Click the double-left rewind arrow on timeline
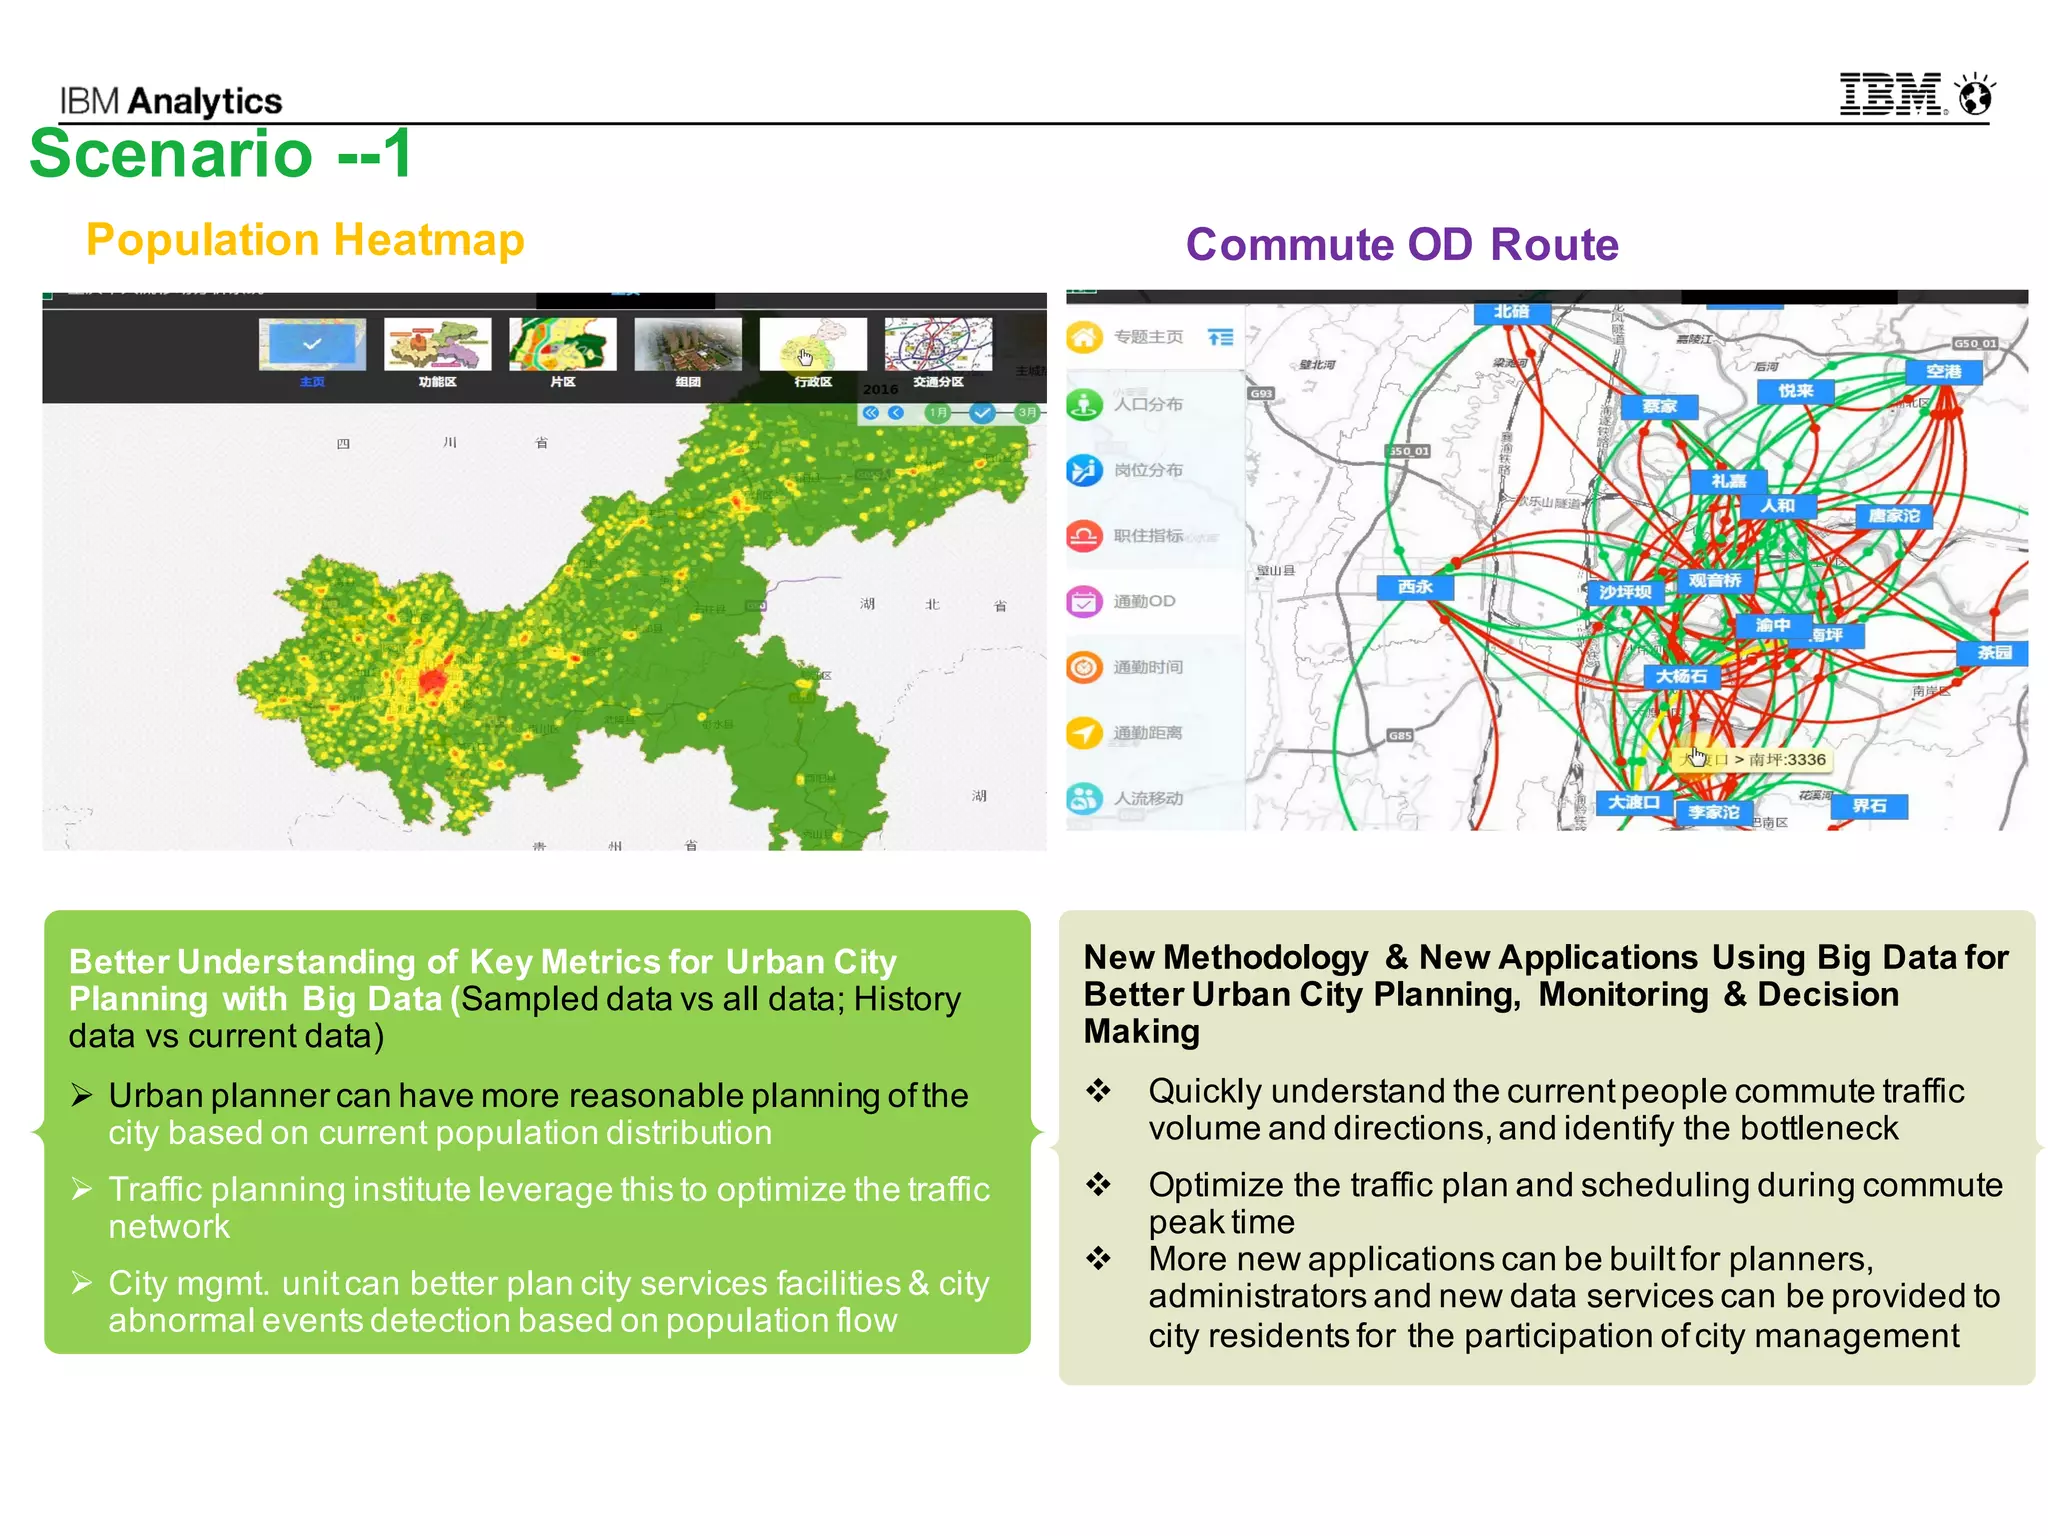This screenshot has width=2048, height=1536. [x=871, y=413]
